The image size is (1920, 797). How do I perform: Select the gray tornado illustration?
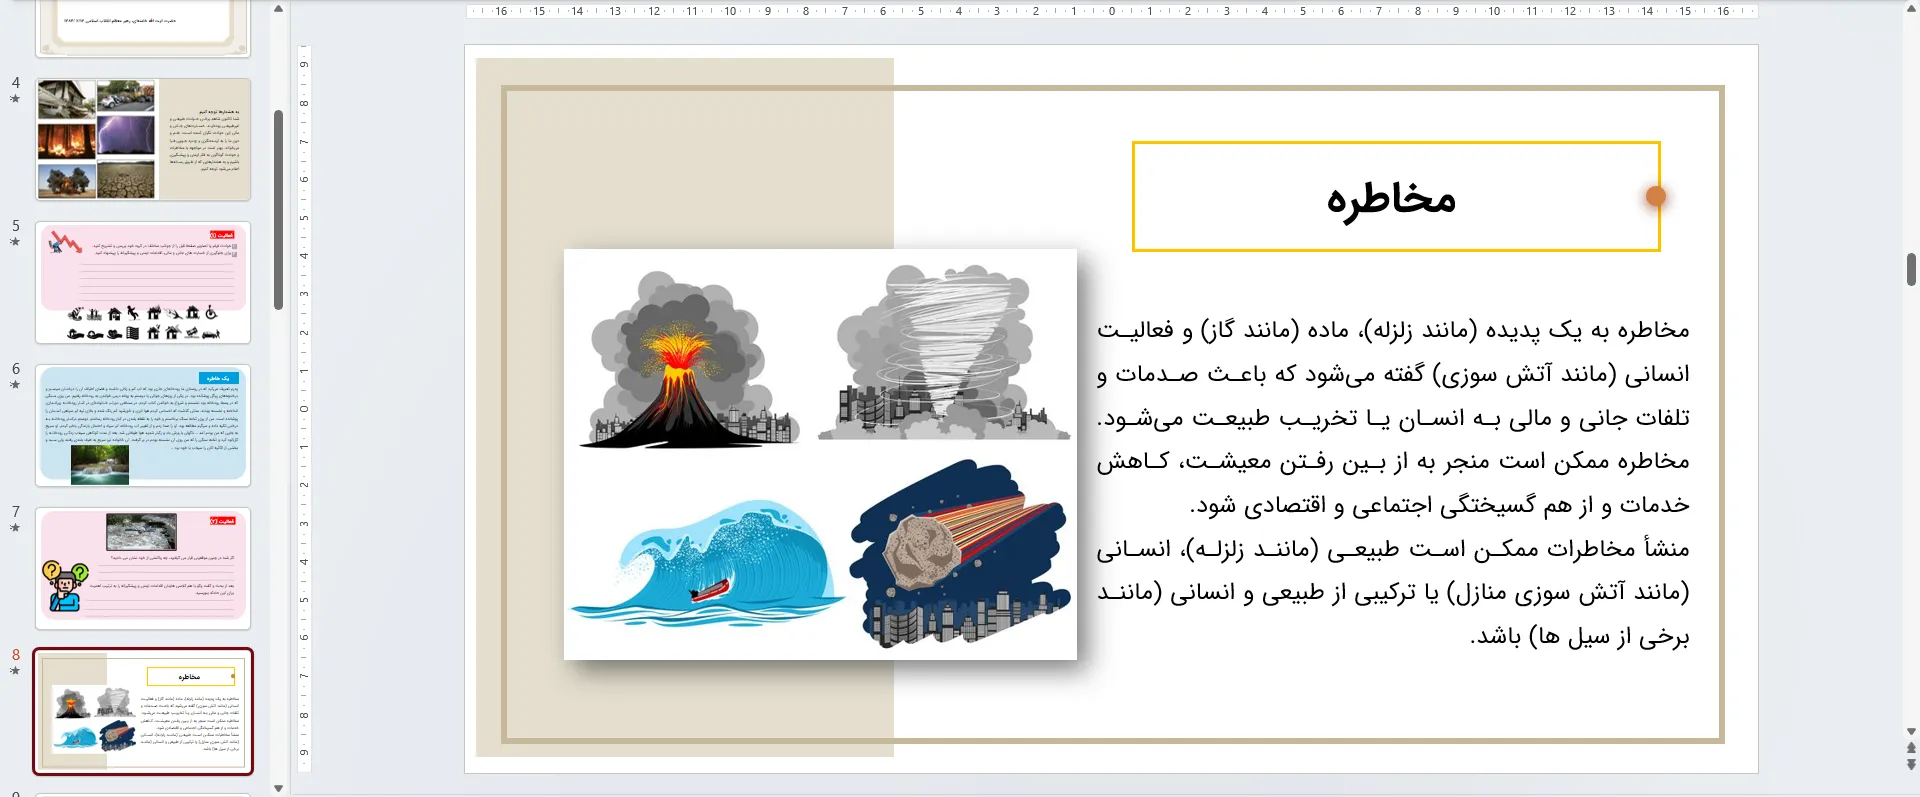[x=943, y=352]
